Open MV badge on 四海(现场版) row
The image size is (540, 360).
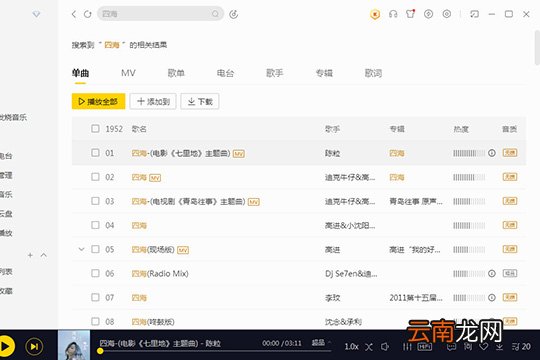click(x=183, y=250)
